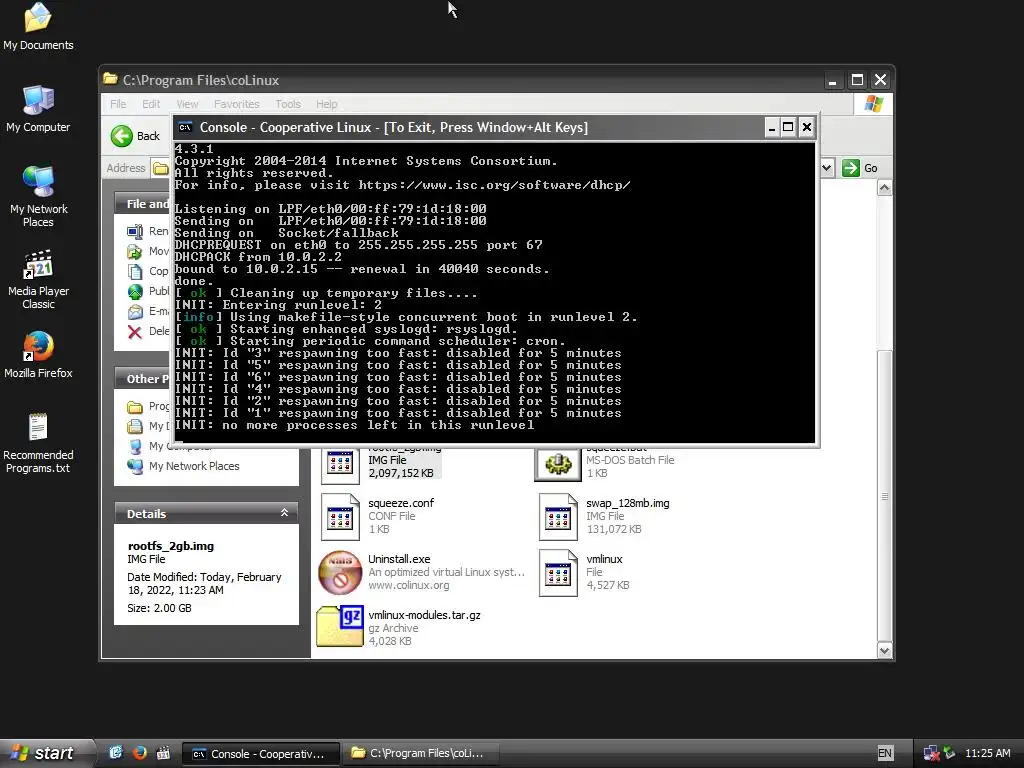
Task: Open My Network Places desktop icon
Action: (x=38, y=196)
